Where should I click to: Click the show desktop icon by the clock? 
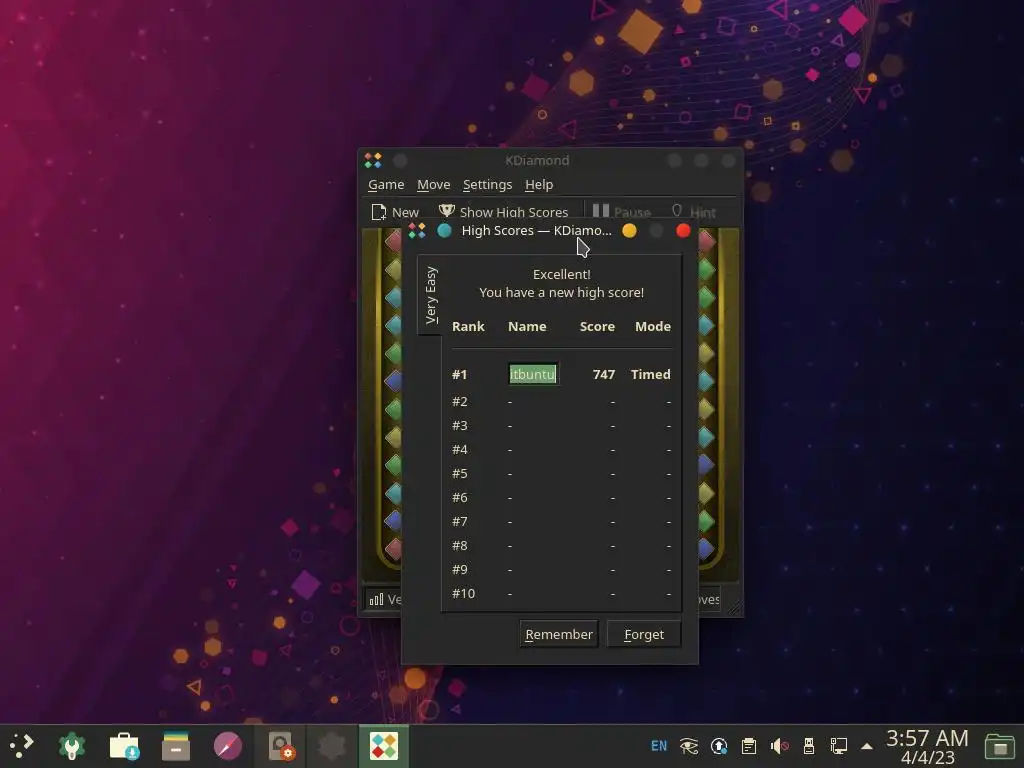pos(999,746)
